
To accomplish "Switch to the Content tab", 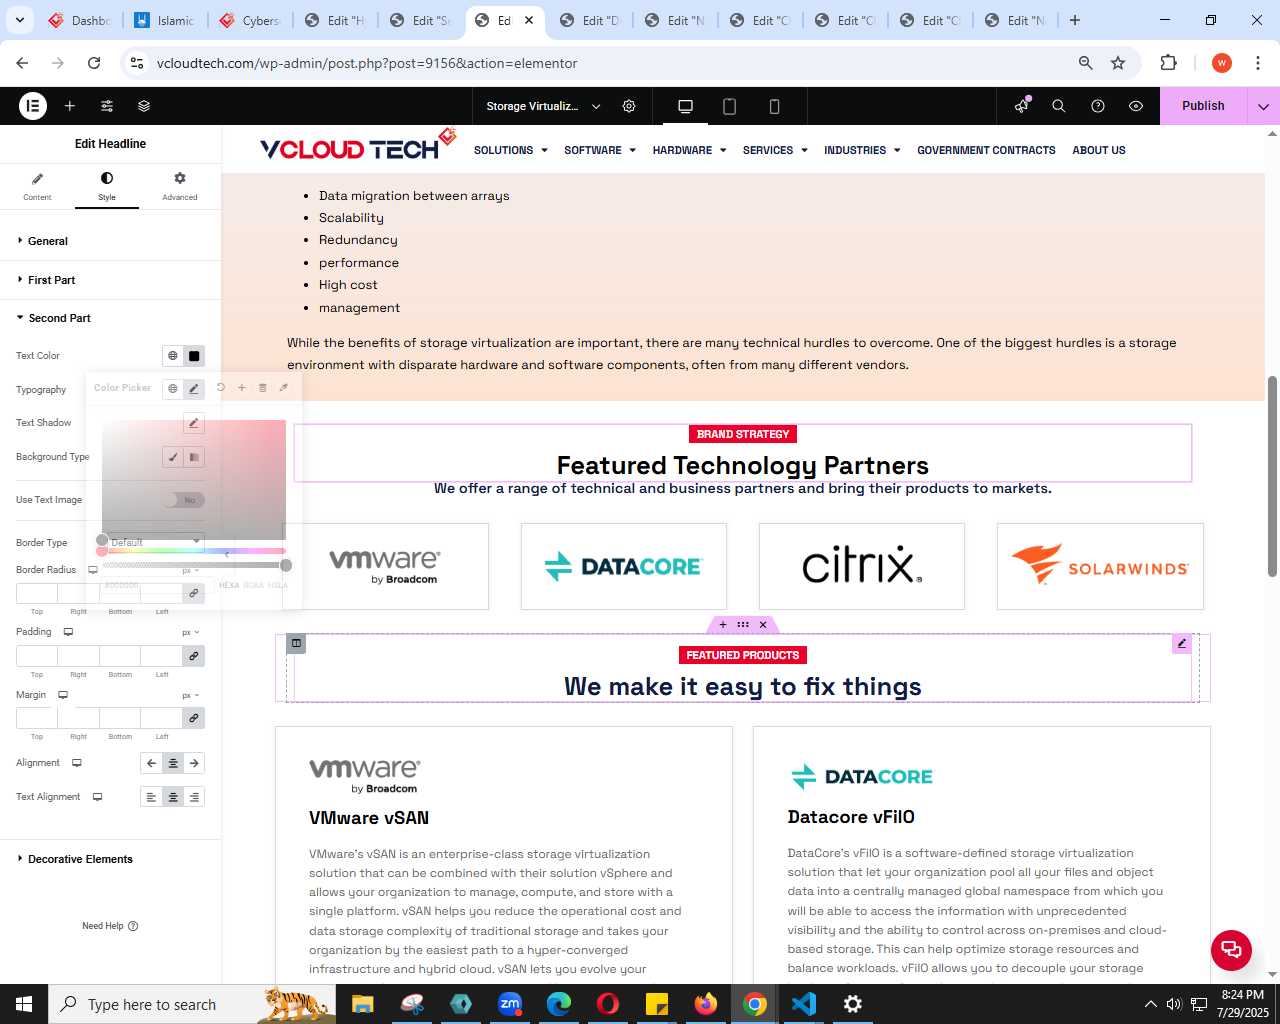I will pyautogui.click(x=37, y=186).
